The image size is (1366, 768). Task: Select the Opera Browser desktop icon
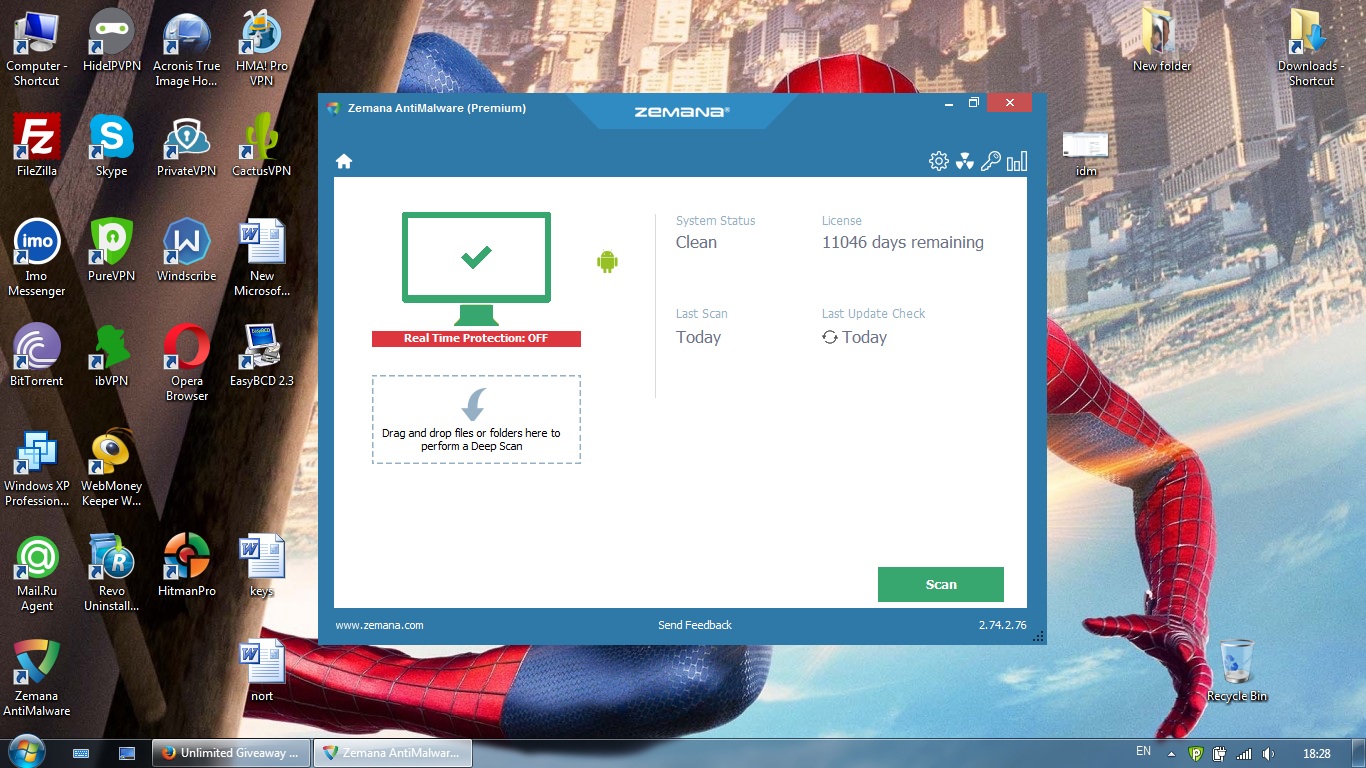(187, 363)
